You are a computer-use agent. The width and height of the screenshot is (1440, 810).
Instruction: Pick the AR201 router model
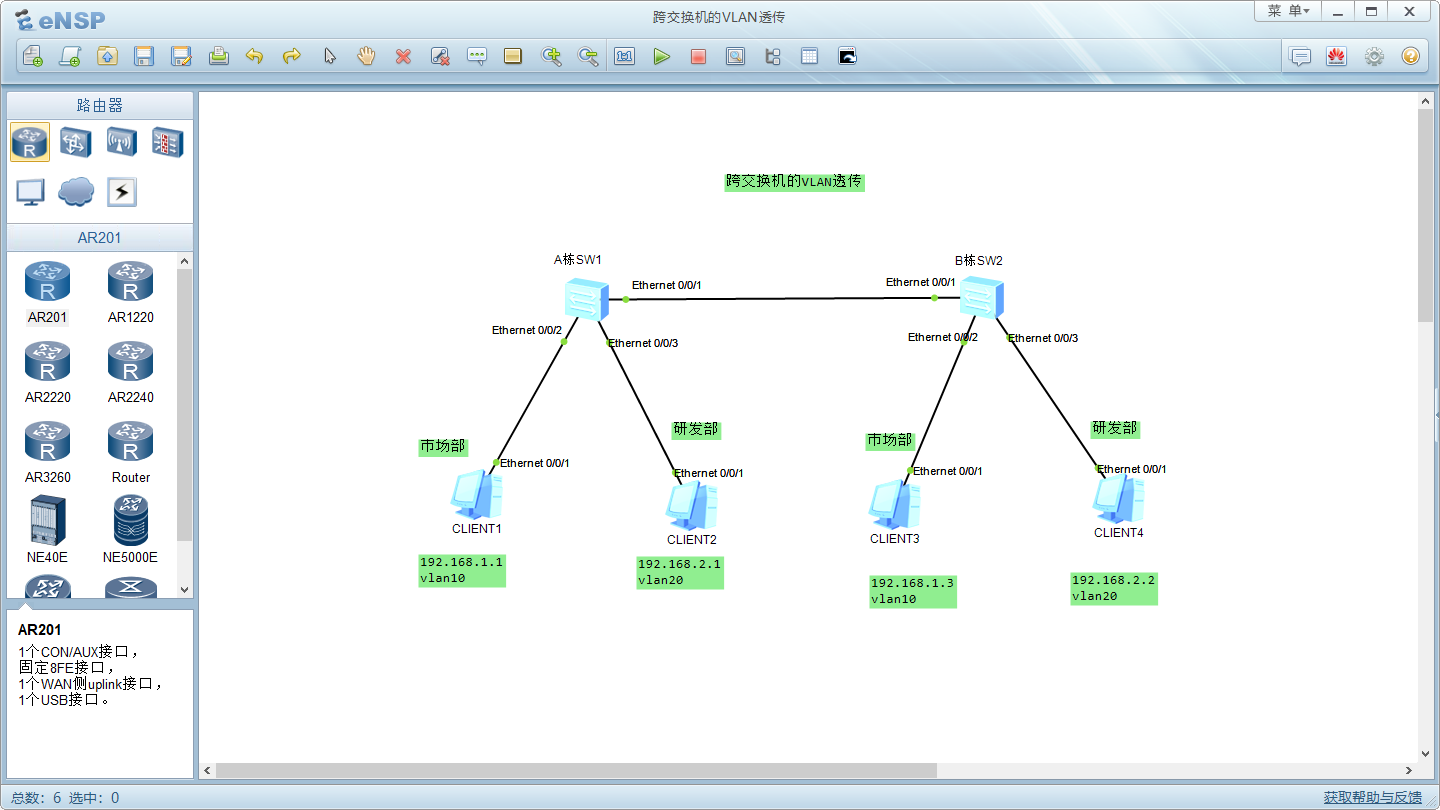[x=48, y=293]
